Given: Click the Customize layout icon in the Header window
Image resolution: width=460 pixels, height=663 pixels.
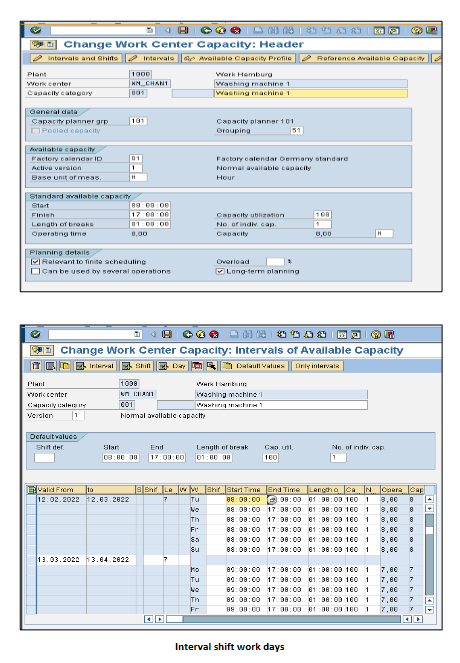Looking at the screenshot, I should point(431,30).
